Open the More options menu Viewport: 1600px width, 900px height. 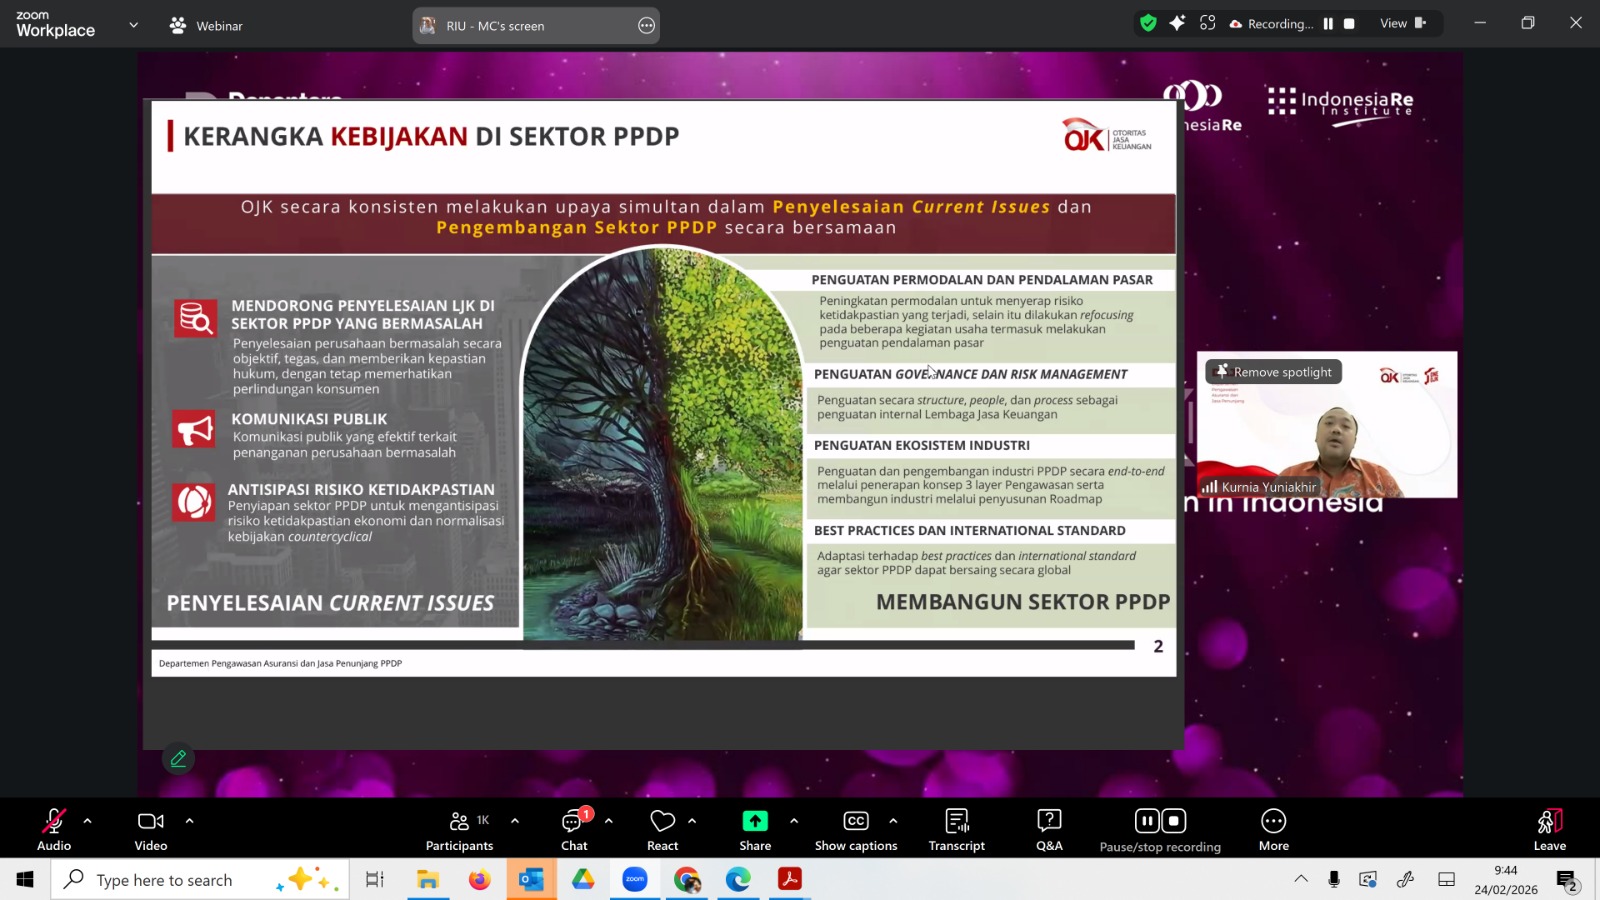pos(1273,829)
